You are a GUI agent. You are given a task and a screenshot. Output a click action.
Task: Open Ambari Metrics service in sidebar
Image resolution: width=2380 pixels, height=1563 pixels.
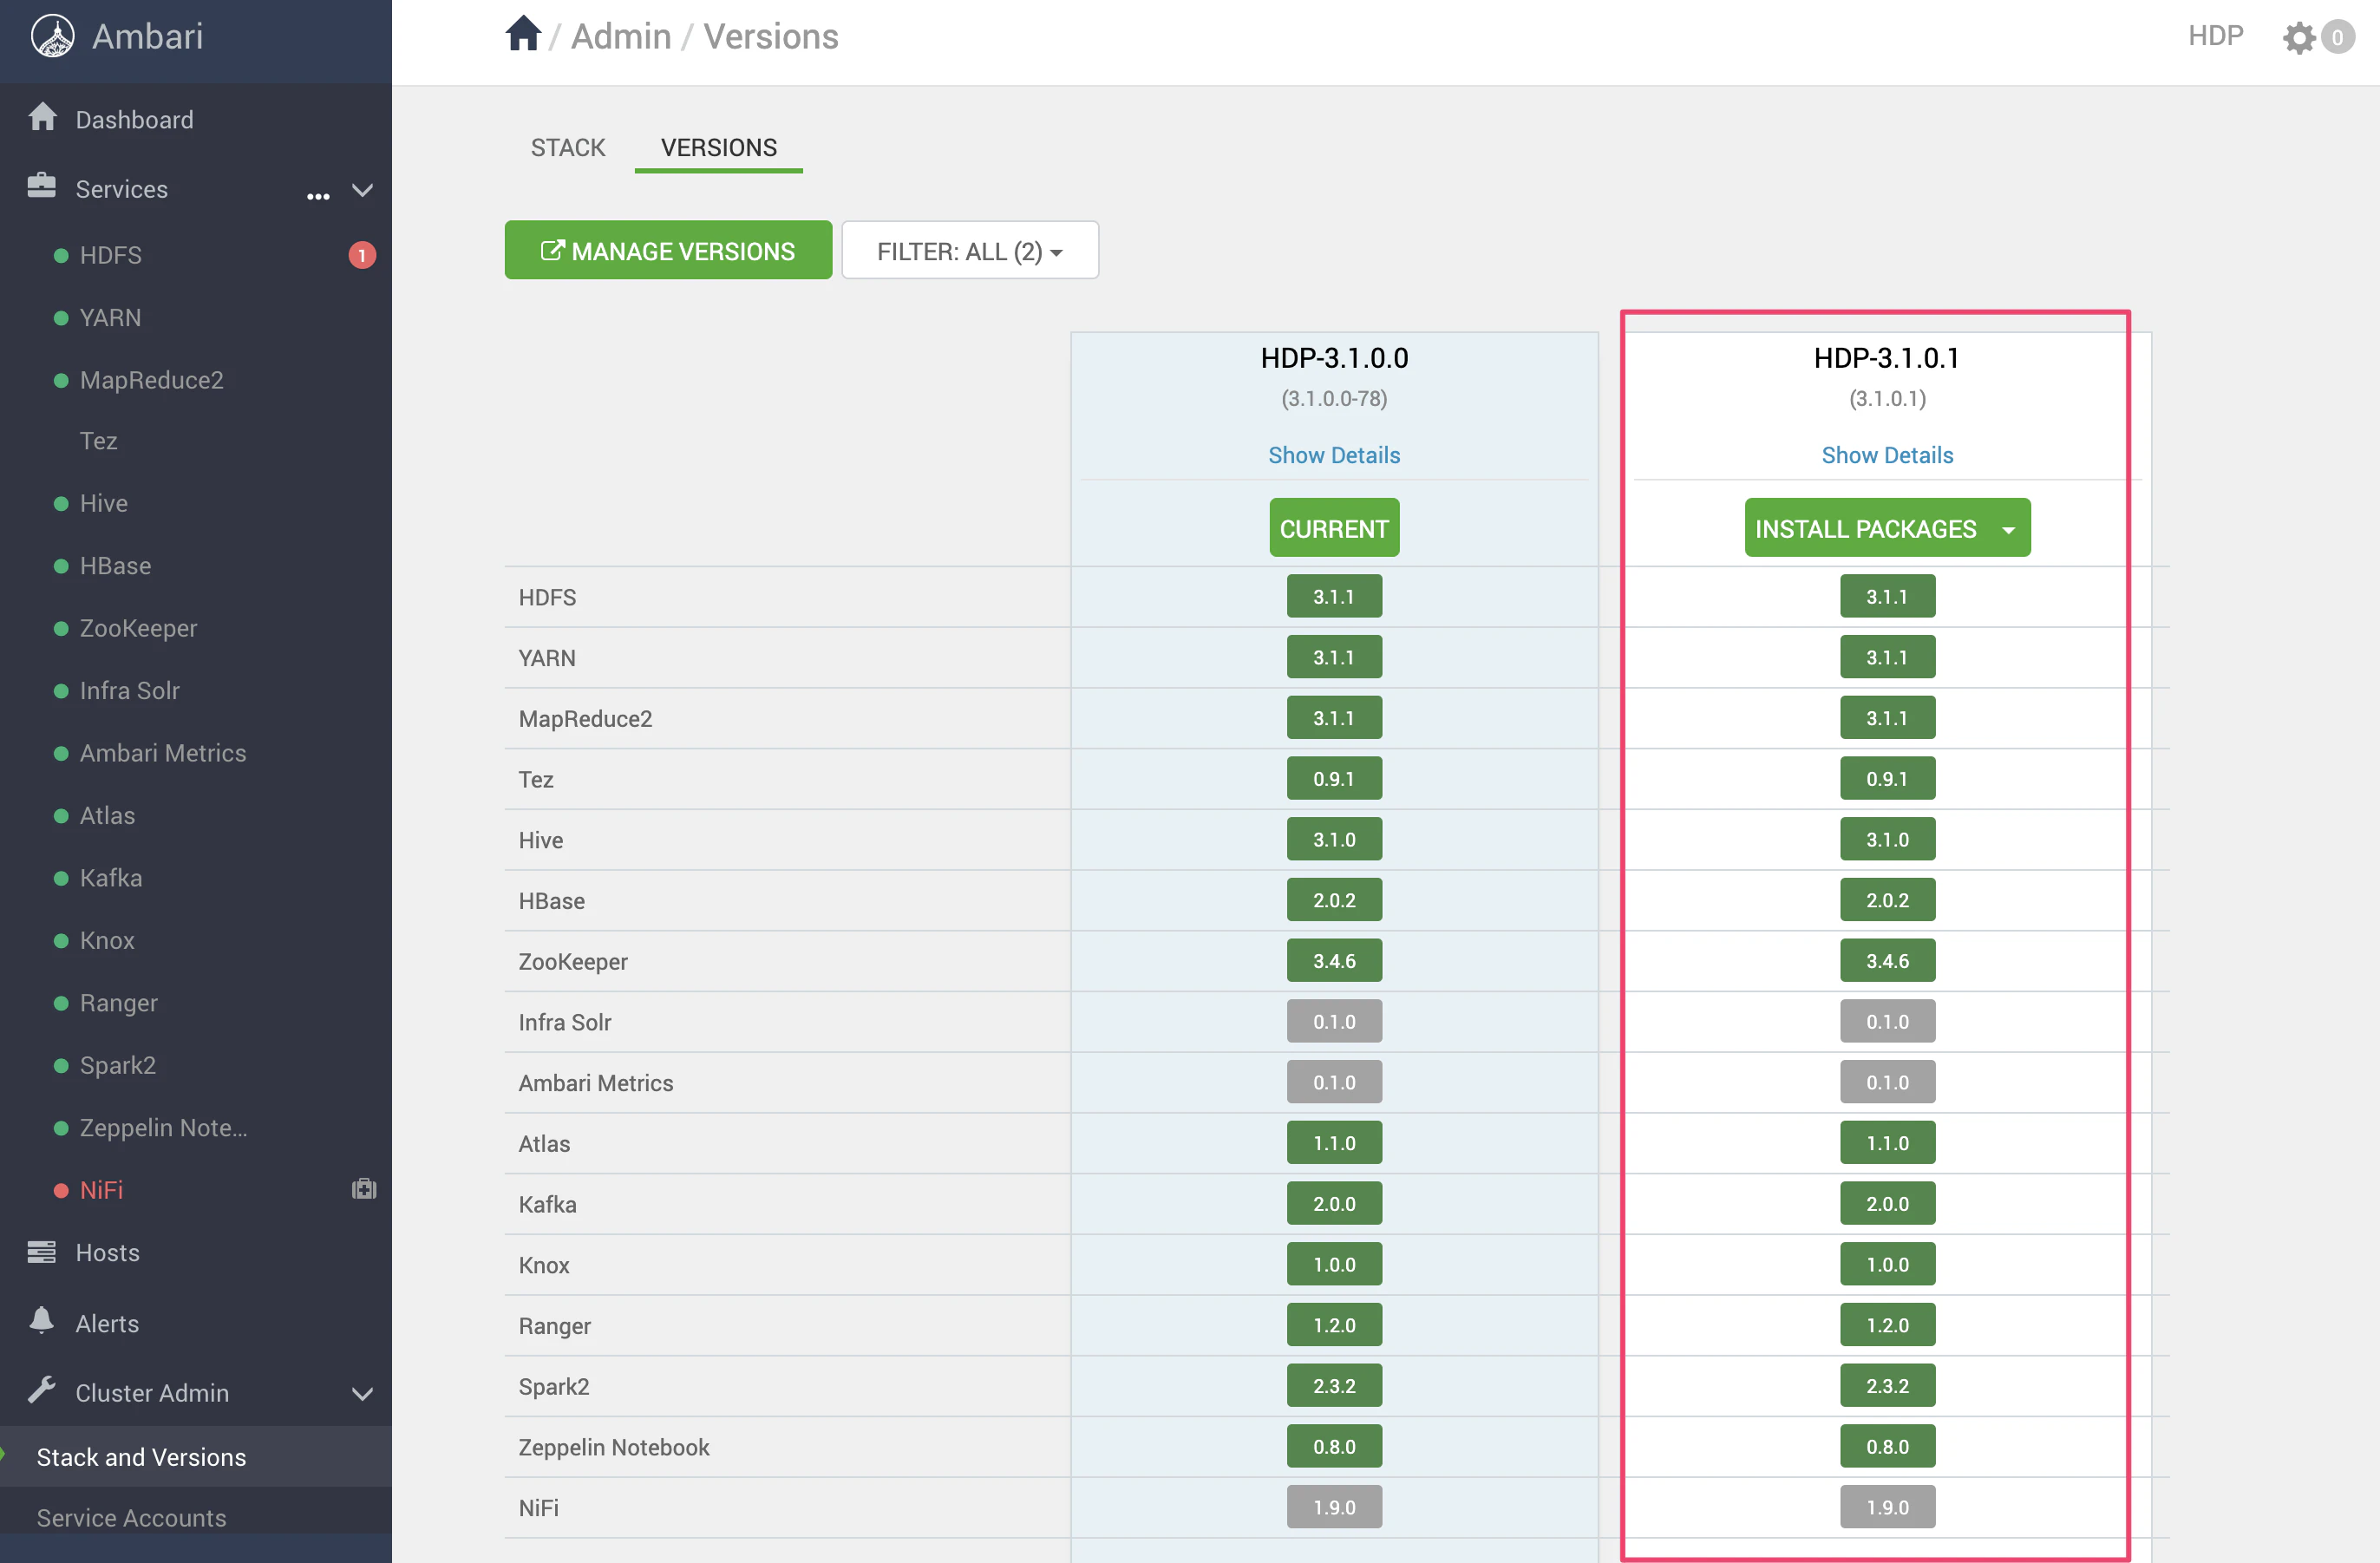pos(163,753)
